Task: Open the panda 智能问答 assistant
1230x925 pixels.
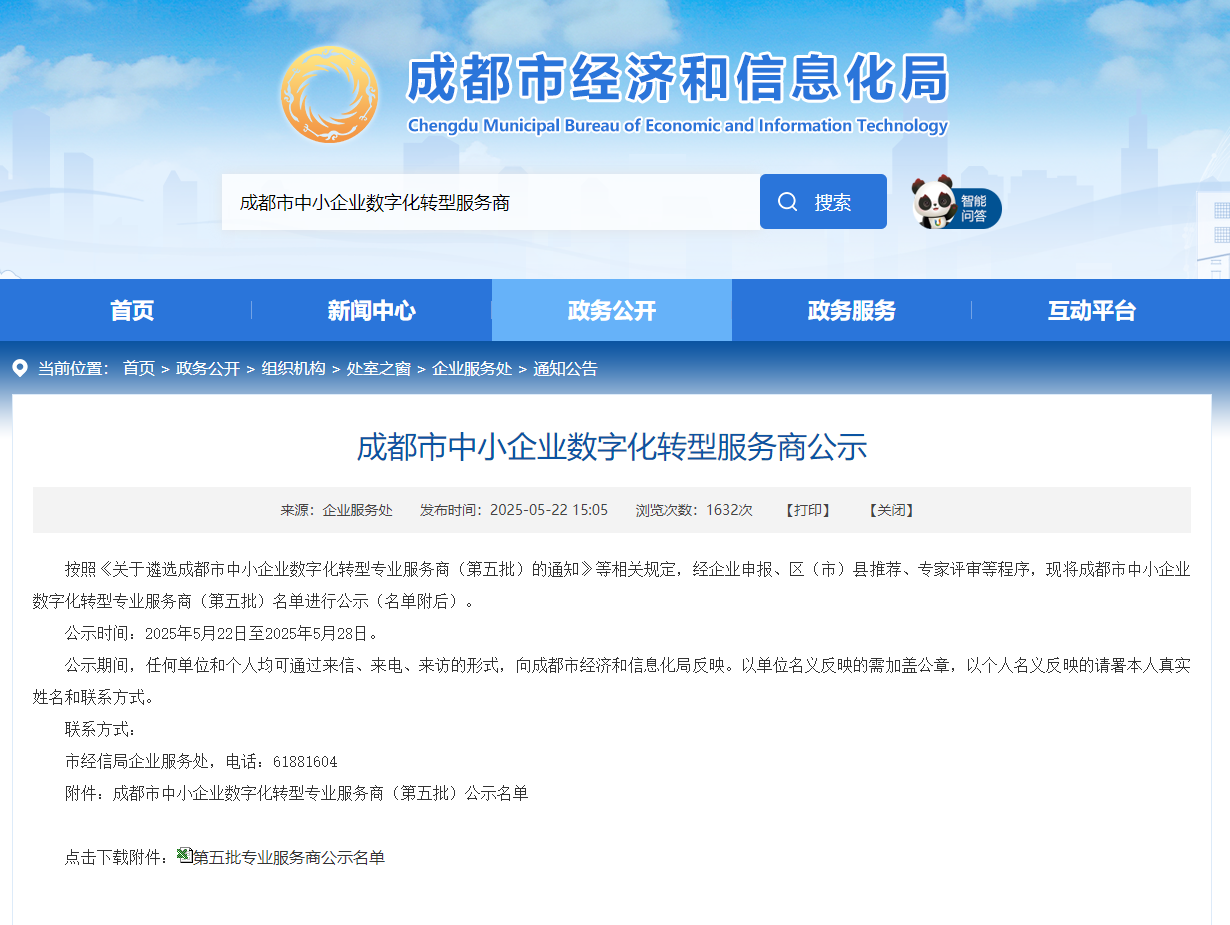Action: (x=955, y=204)
